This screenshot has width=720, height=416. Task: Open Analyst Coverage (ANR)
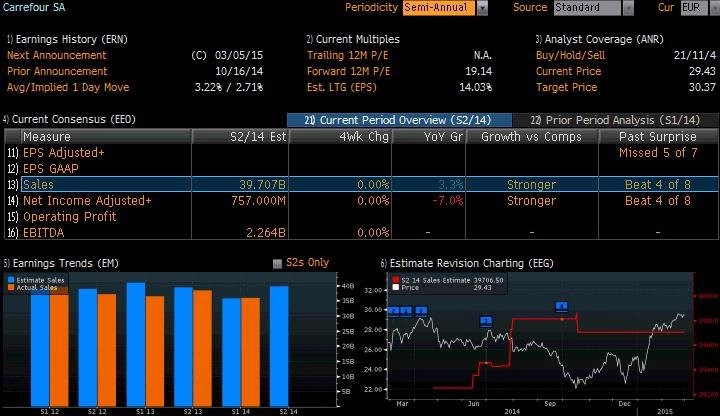(x=599, y=39)
